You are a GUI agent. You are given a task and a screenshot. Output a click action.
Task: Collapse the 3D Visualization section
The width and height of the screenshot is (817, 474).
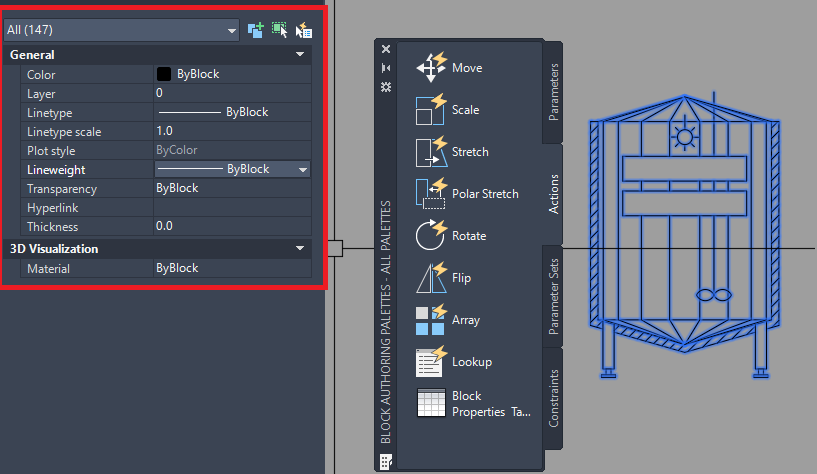(x=300, y=248)
